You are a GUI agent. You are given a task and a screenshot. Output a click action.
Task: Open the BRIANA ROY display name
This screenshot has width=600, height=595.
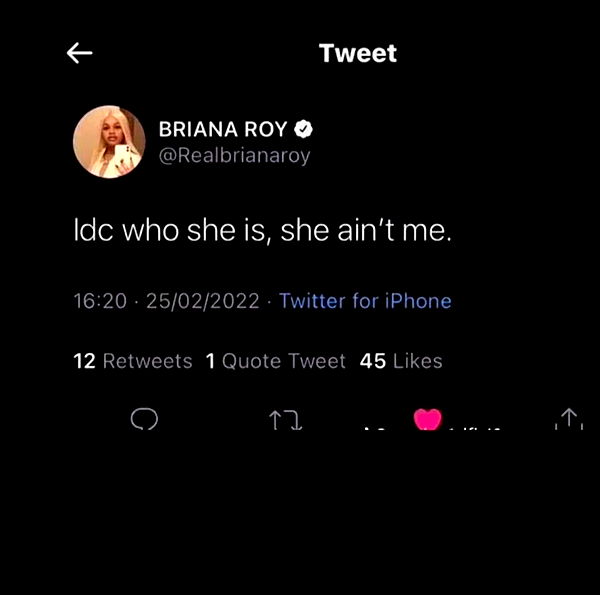point(222,129)
